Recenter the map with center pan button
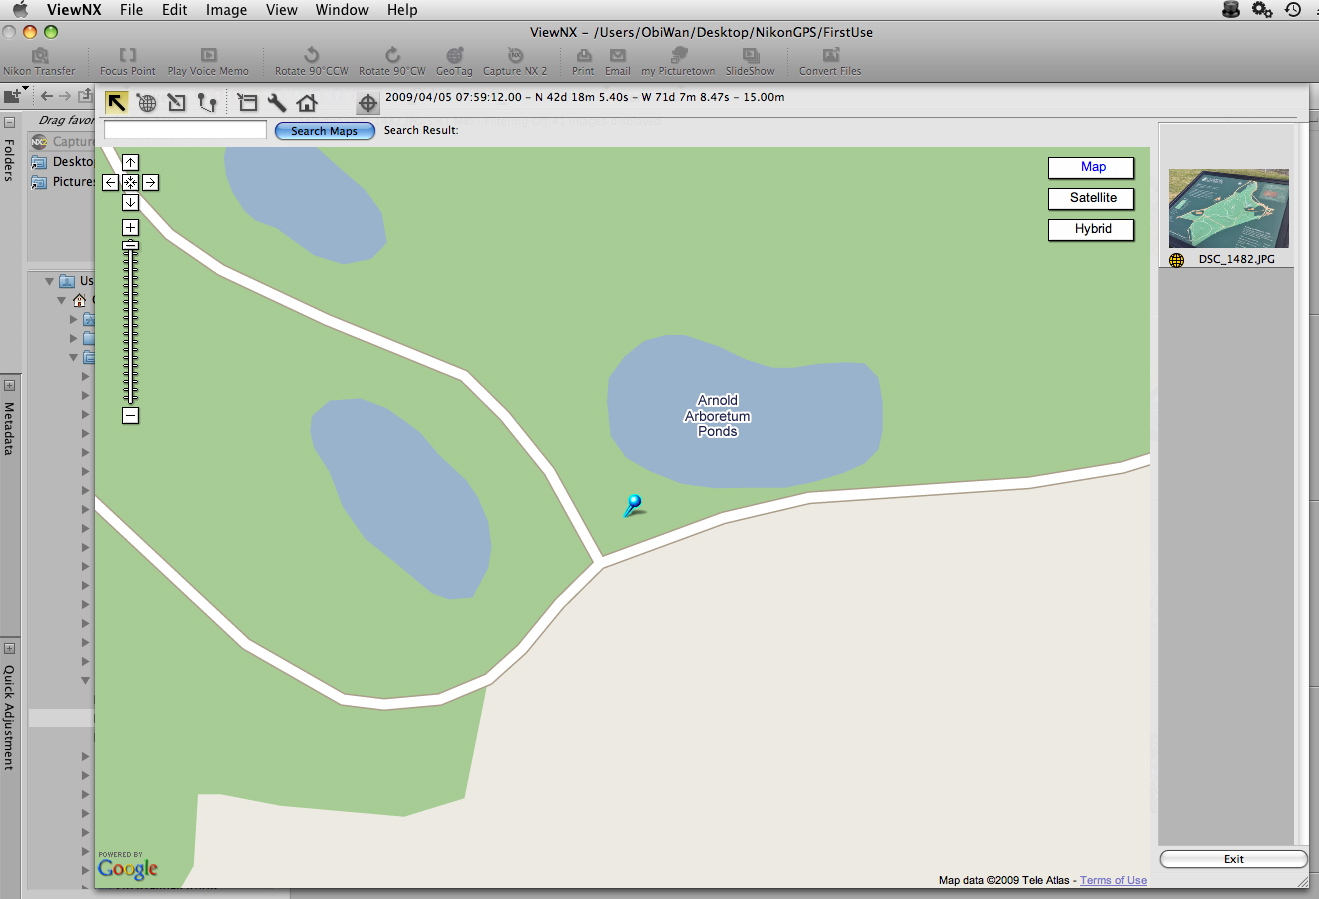This screenshot has height=899, width=1319. point(131,182)
